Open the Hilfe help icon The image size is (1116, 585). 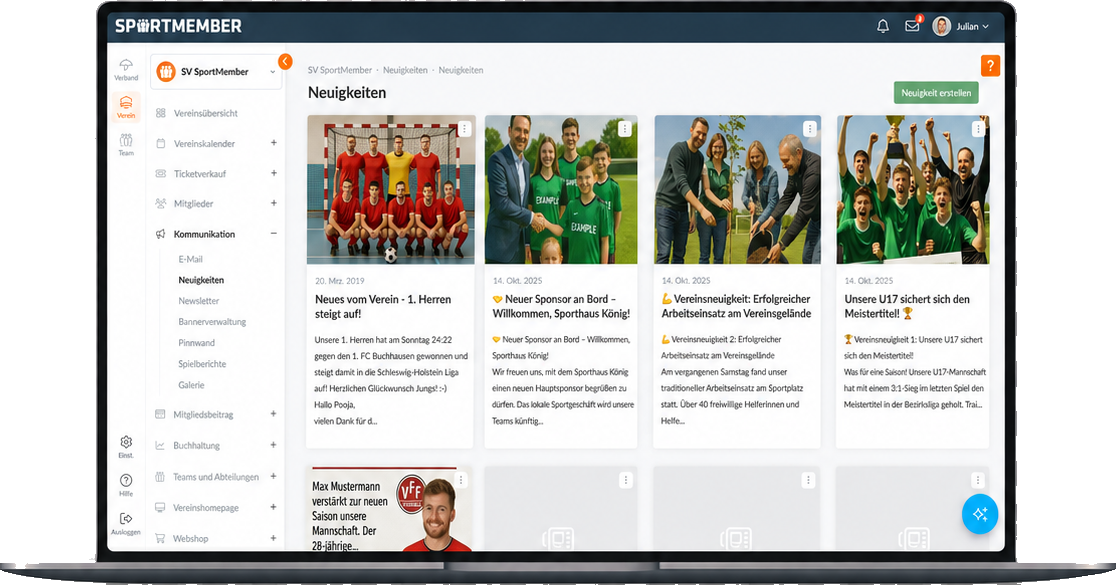coord(126,485)
